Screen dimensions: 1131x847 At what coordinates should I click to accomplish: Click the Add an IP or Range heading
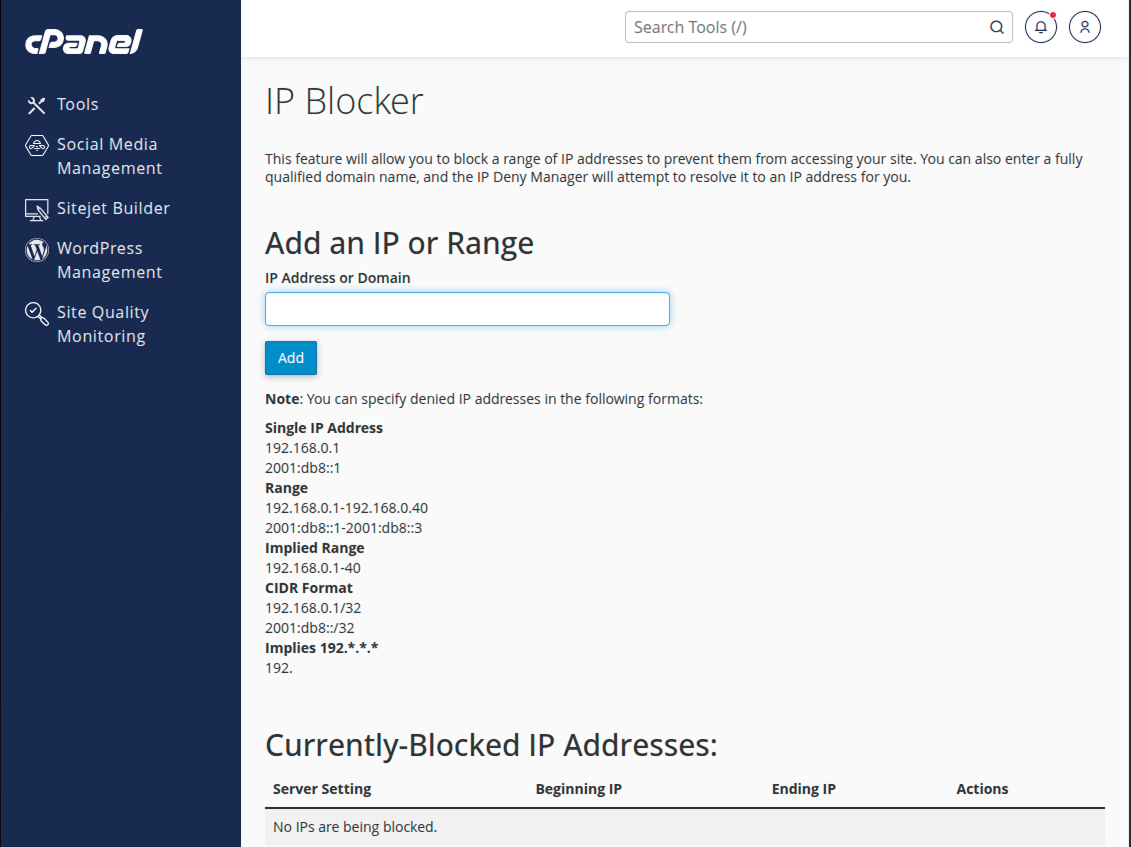400,243
